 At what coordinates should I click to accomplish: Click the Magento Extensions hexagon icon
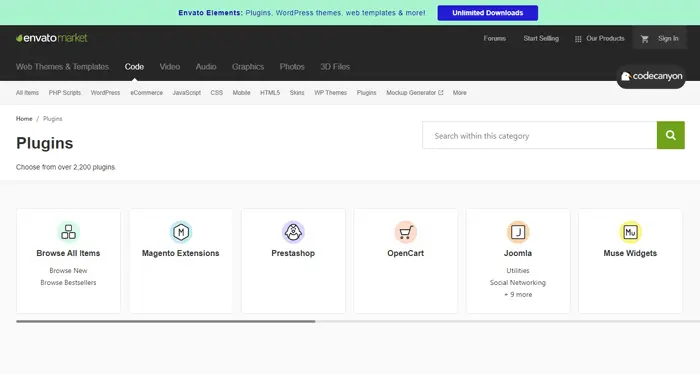[x=181, y=232]
